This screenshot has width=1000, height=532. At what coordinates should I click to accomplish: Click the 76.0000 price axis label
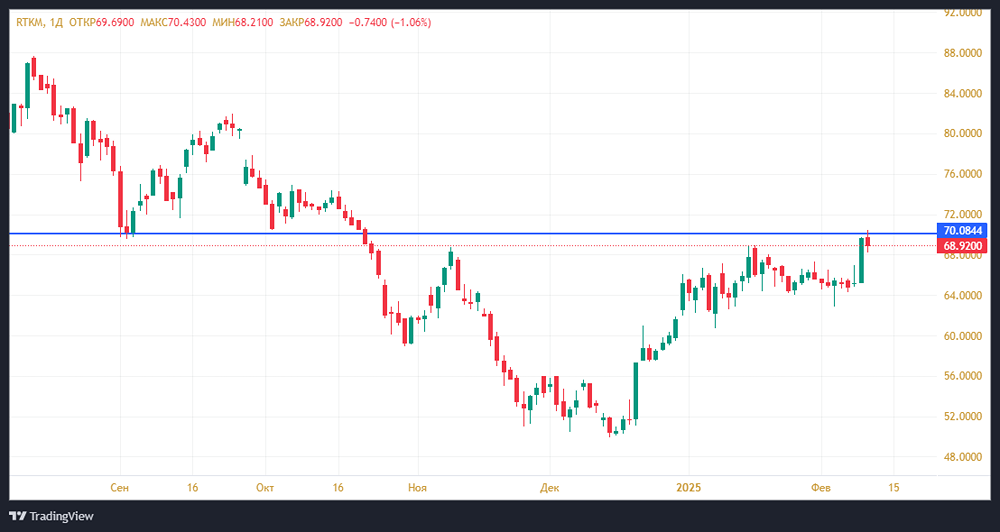pos(962,174)
